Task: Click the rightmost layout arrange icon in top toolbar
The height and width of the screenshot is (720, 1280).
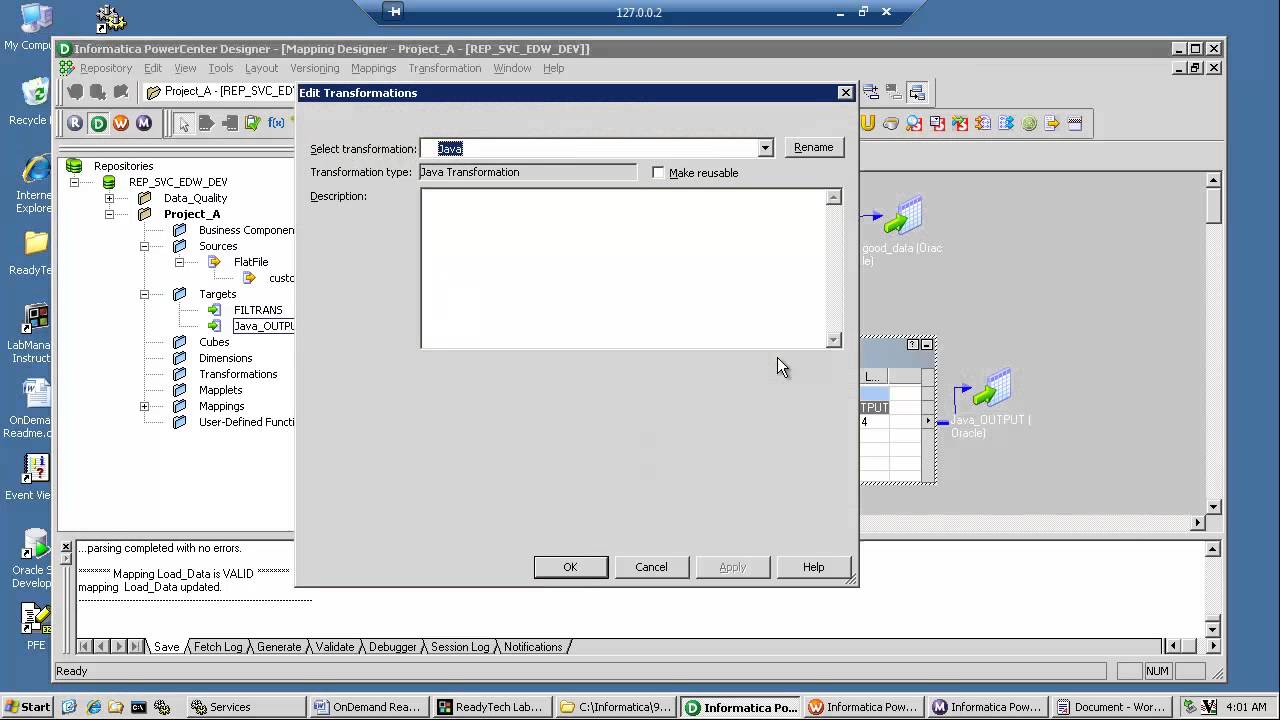Action: (917, 93)
